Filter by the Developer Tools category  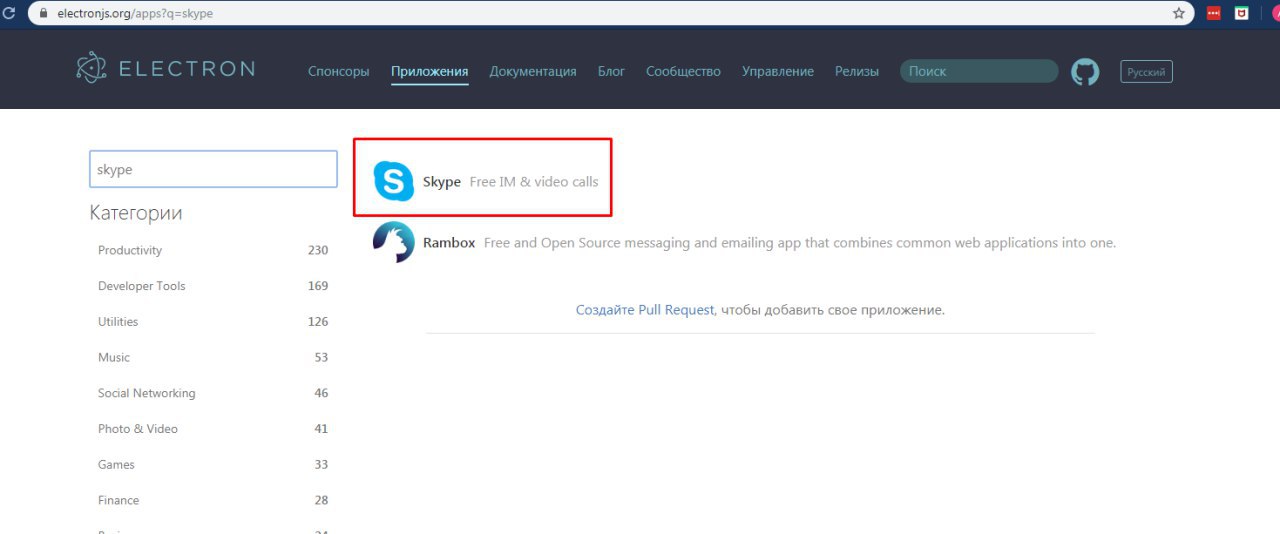tap(213, 286)
